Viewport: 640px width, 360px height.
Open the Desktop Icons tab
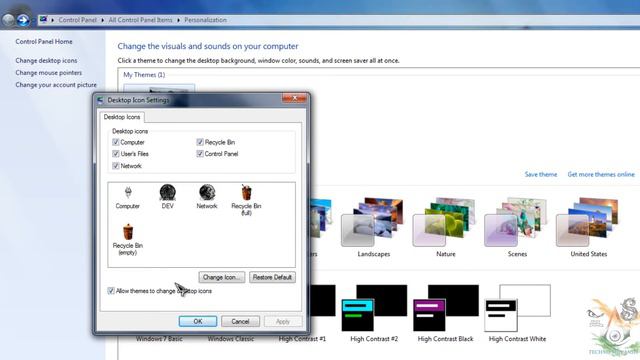(x=122, y=117)
